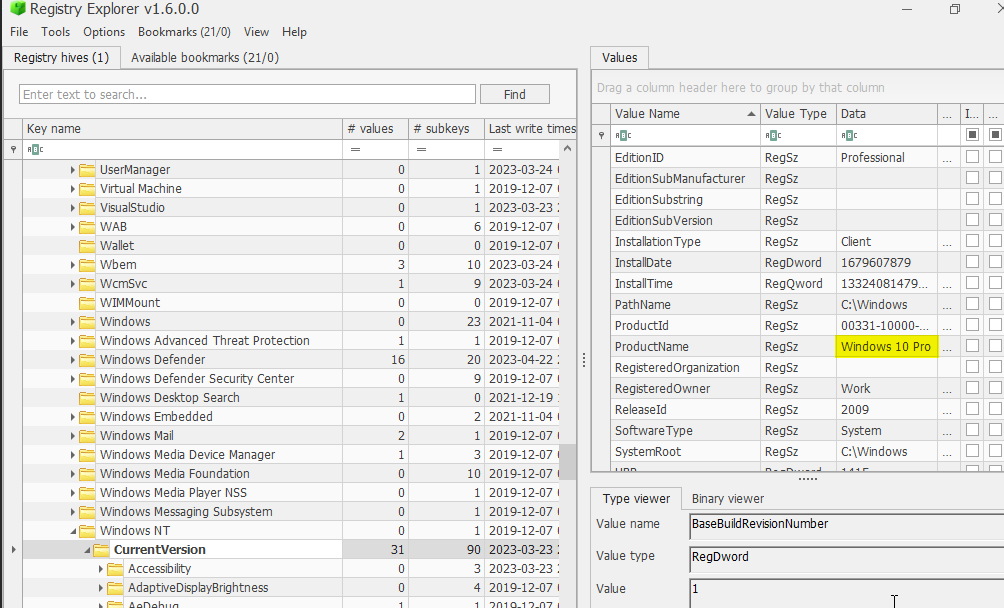Click the Find button
This screenshot has height=608, width=1004.
(x=514, y=94)
